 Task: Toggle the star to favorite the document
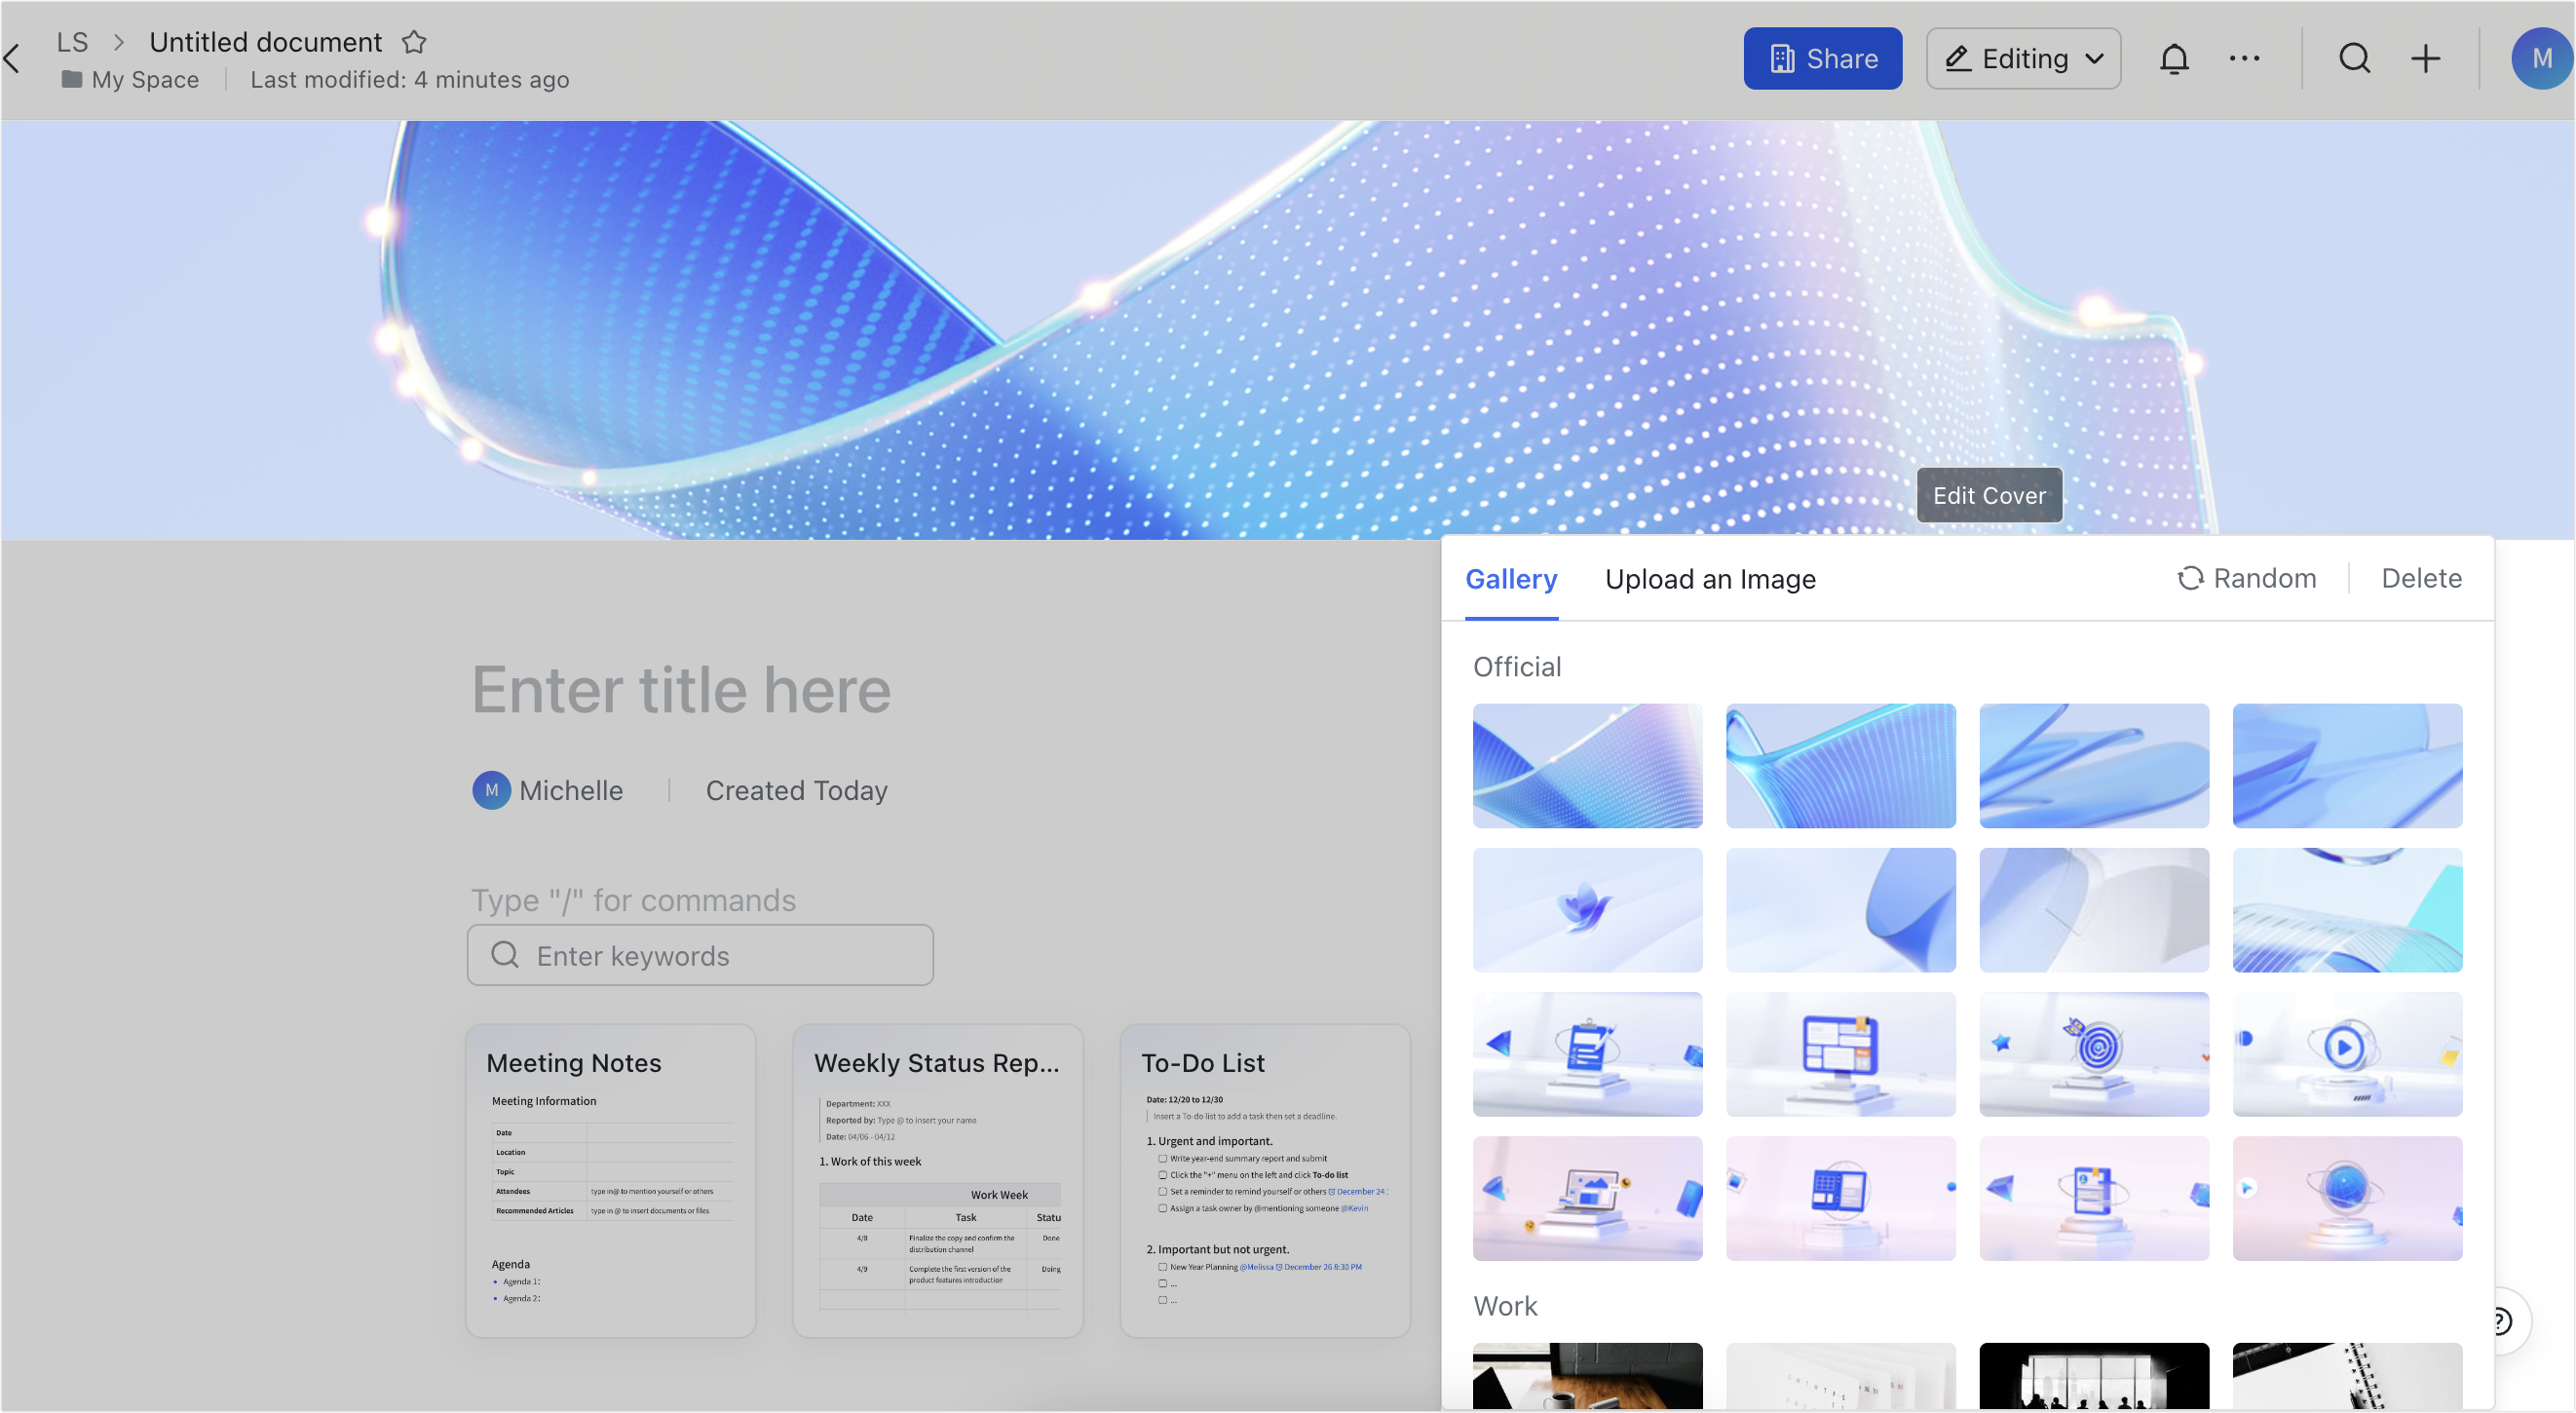tap(414, 42)
